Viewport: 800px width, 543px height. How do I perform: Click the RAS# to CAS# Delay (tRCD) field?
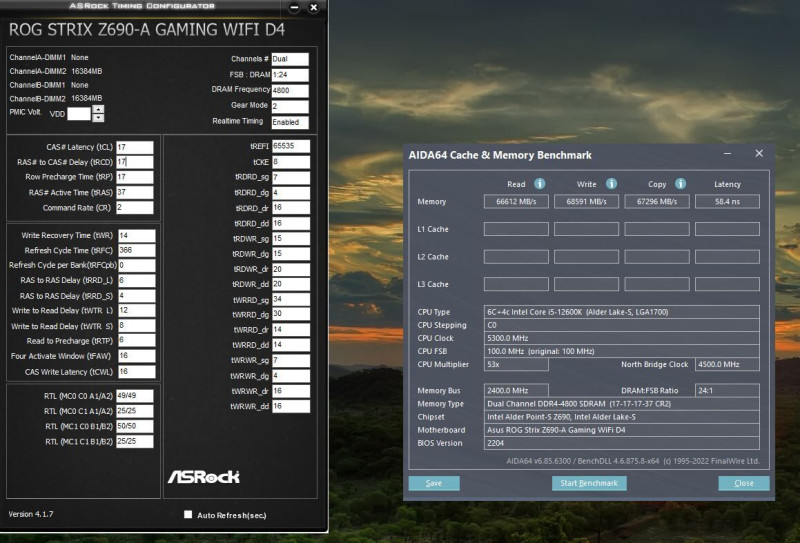135,162
